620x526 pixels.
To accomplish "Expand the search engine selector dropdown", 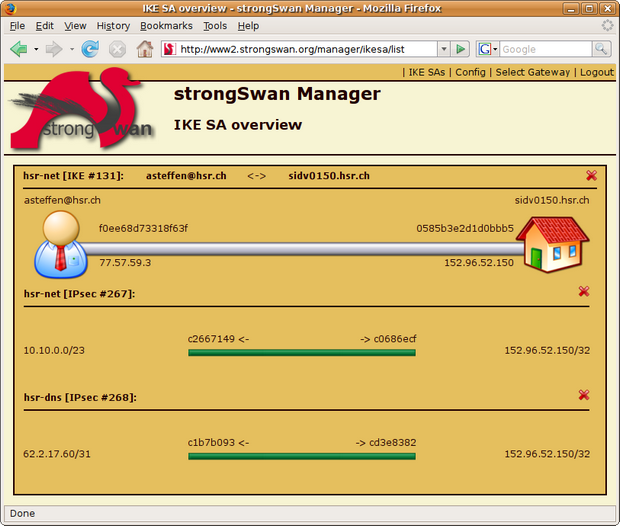I will [488, 49].
